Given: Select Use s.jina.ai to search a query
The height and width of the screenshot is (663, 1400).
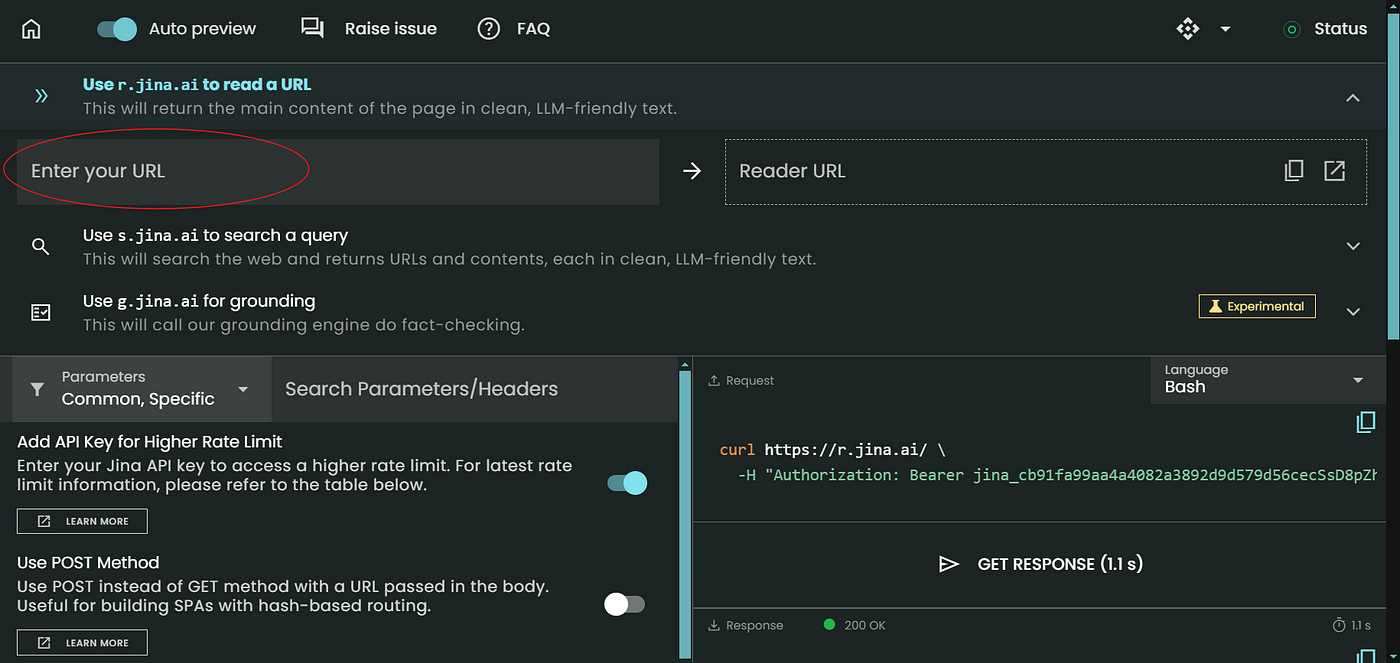Looking at the screenshot, I should pos(215,236).
